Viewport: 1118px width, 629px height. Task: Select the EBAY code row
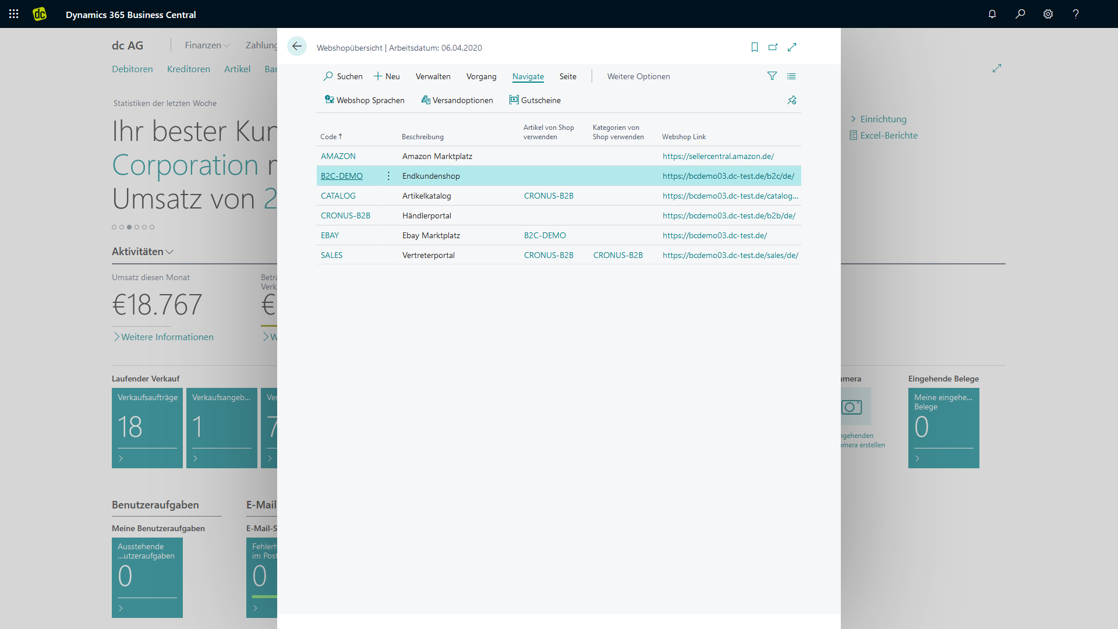(330, 236)
